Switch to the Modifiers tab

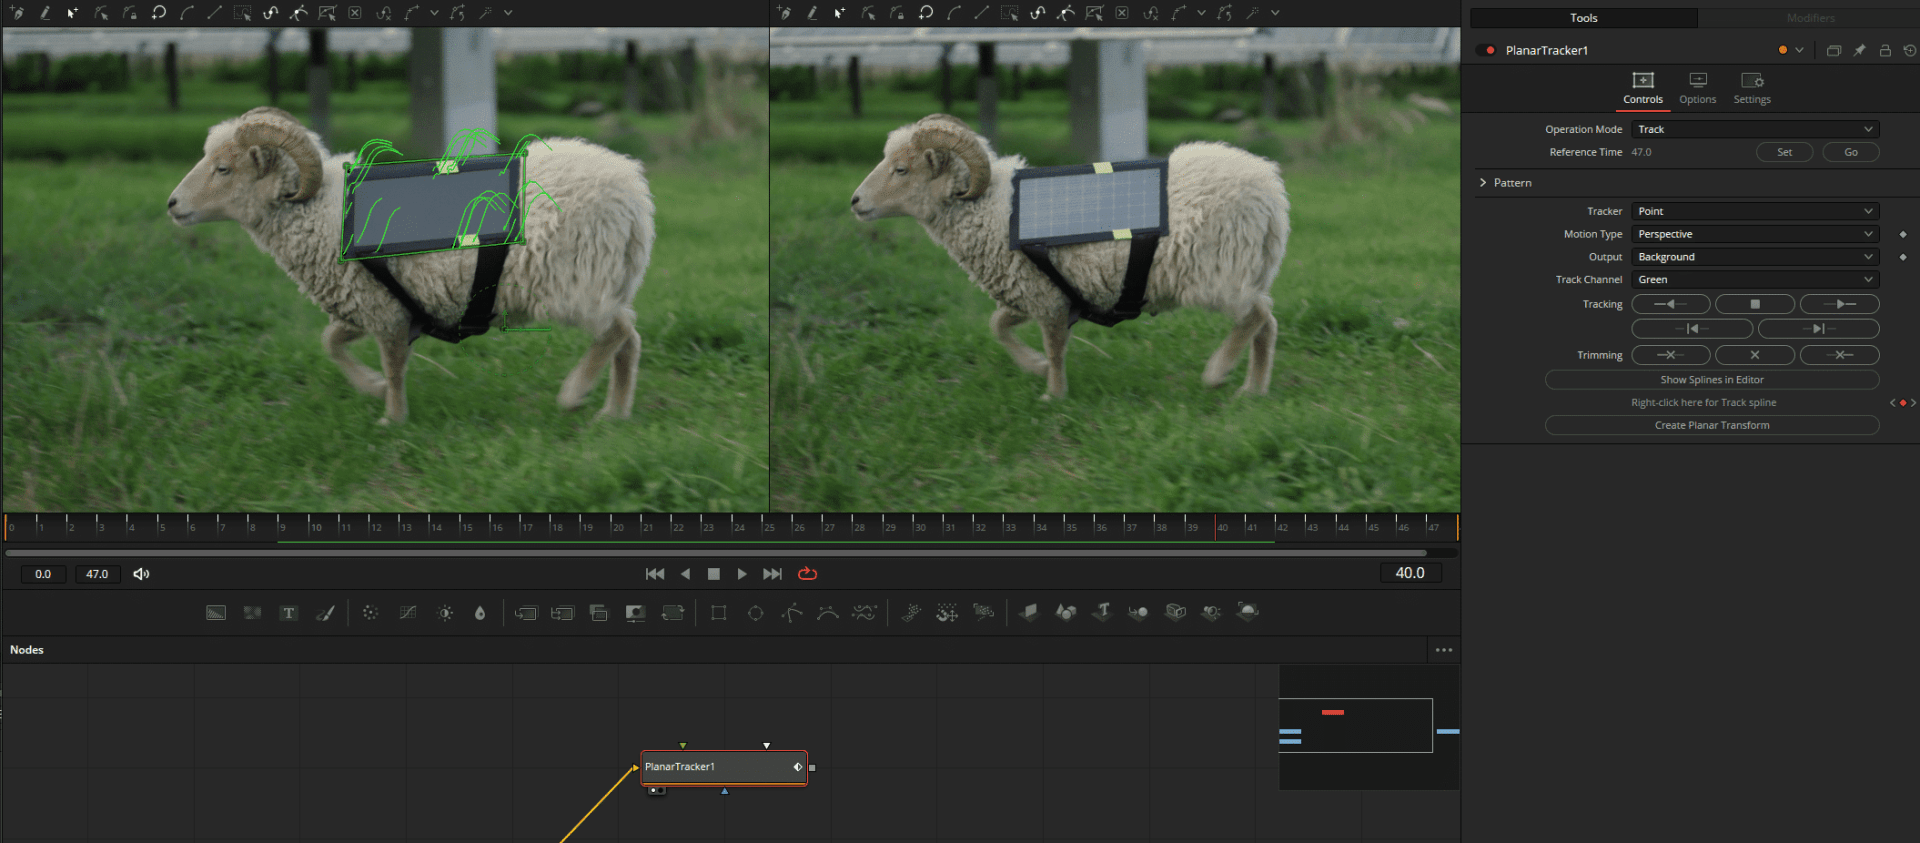point(1810,18)
